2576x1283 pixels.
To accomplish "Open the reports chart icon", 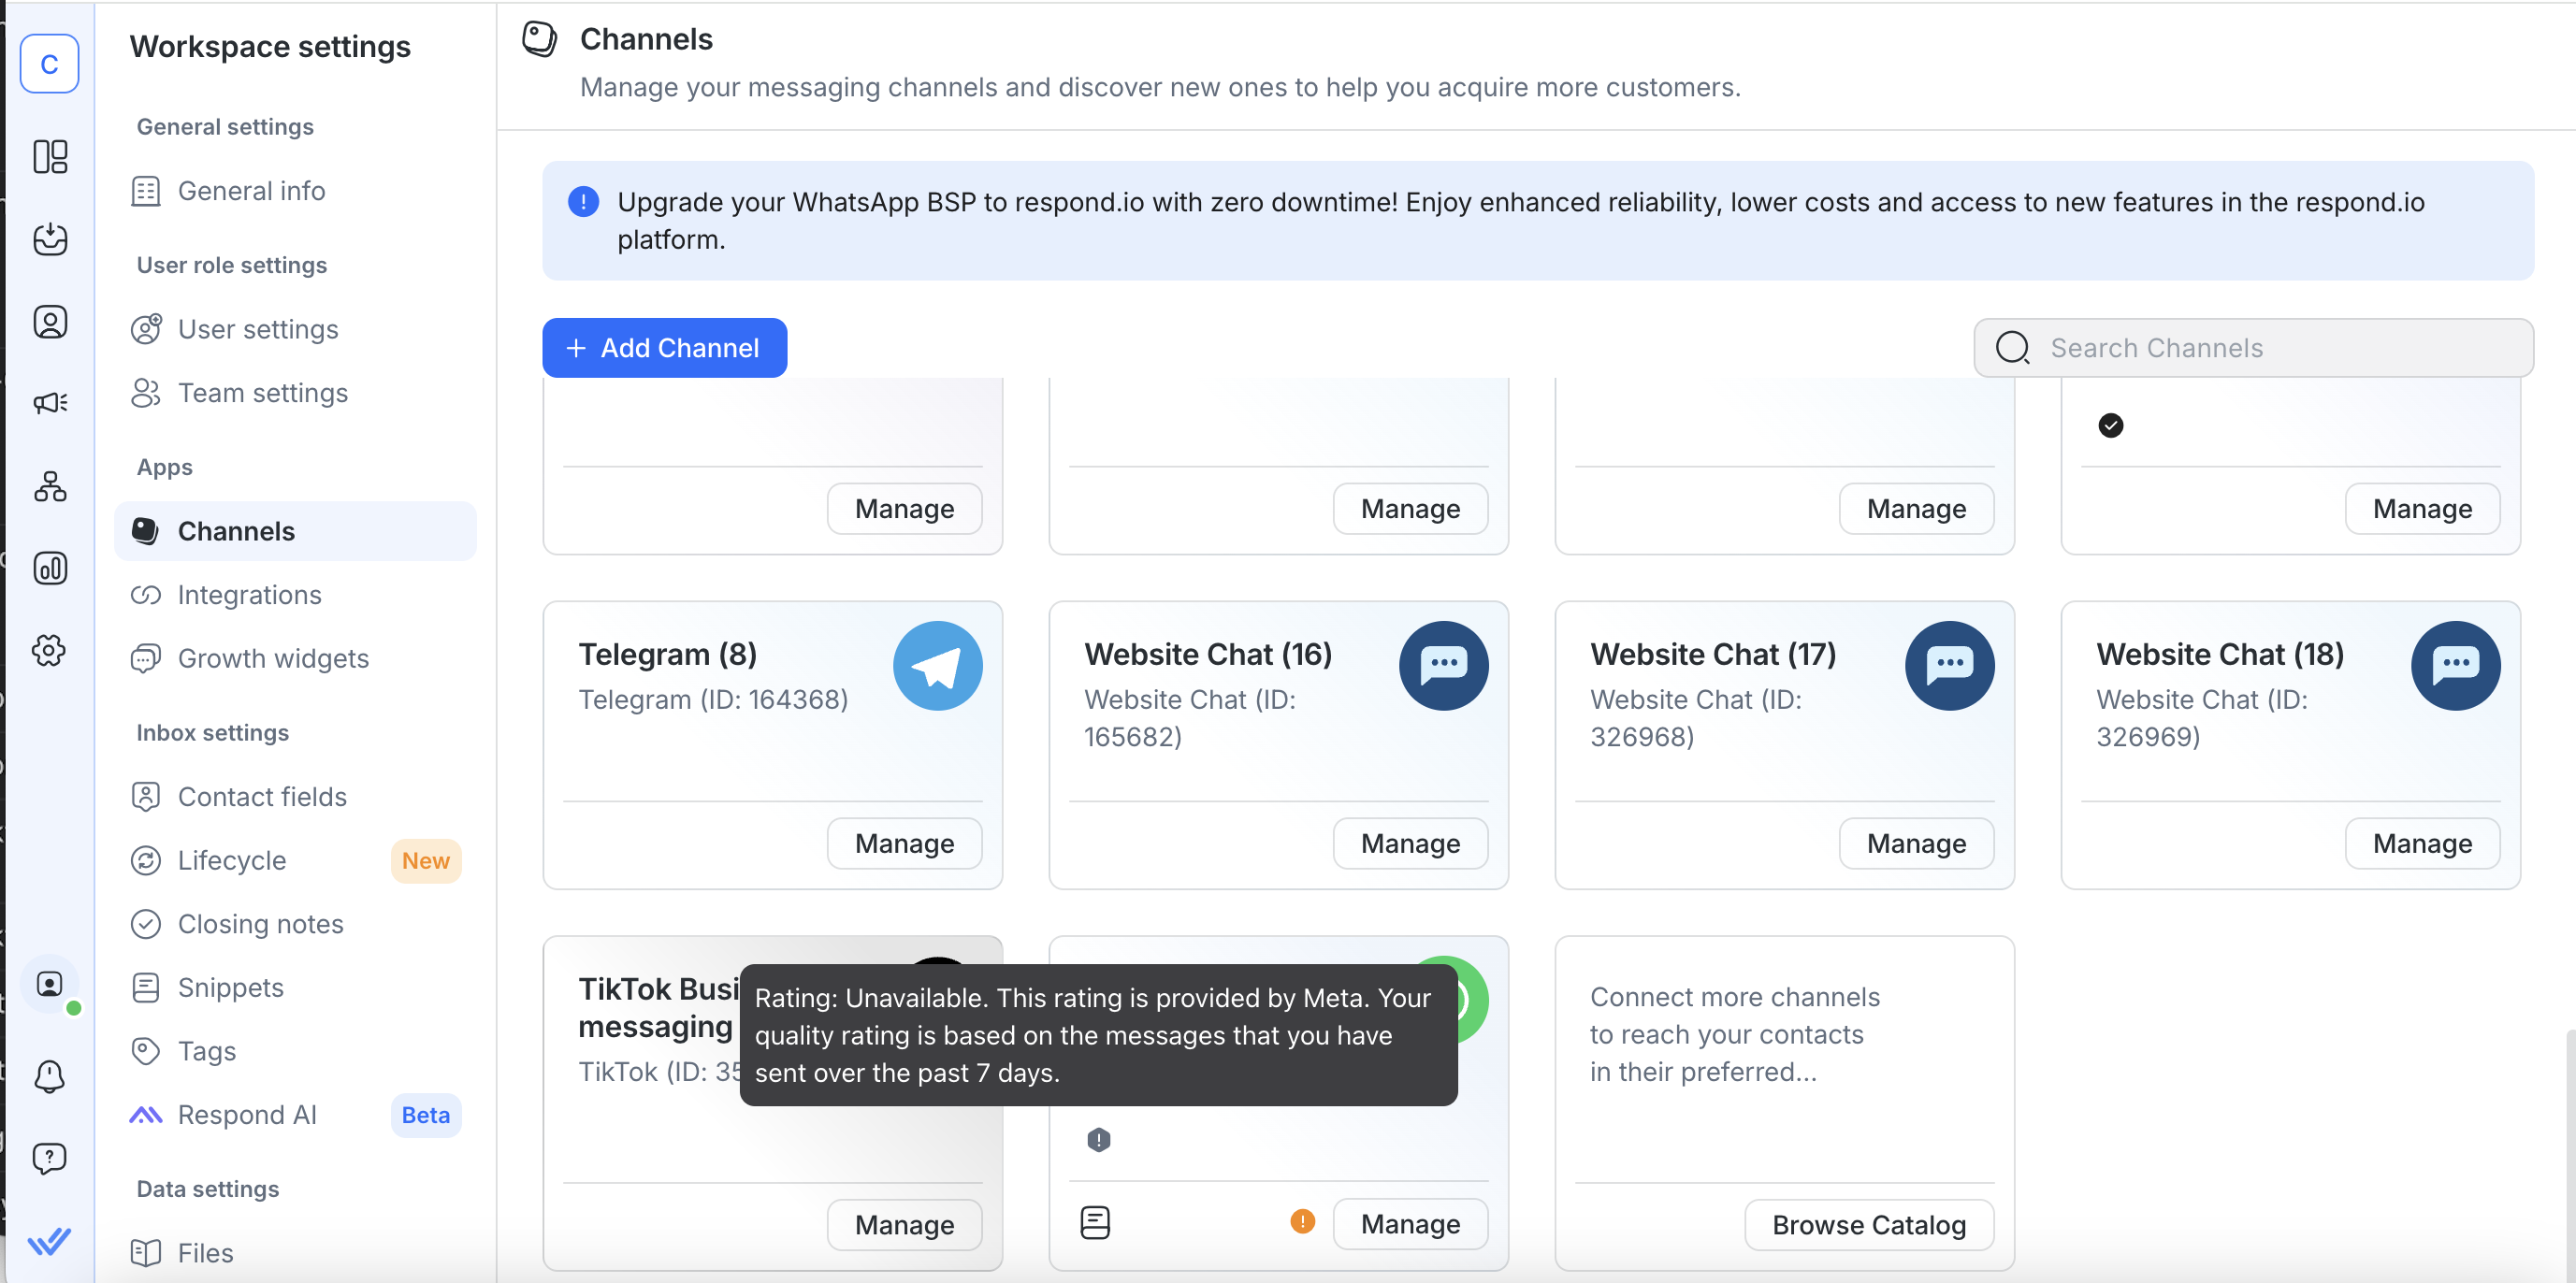I will pos(50,568).
